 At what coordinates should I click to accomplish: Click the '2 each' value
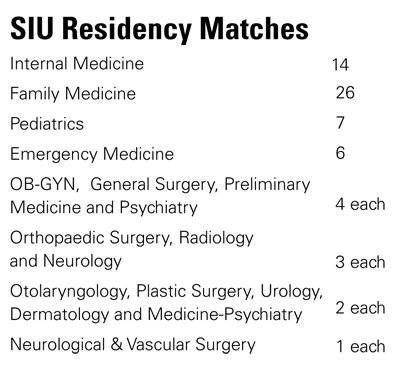point(360,308)
